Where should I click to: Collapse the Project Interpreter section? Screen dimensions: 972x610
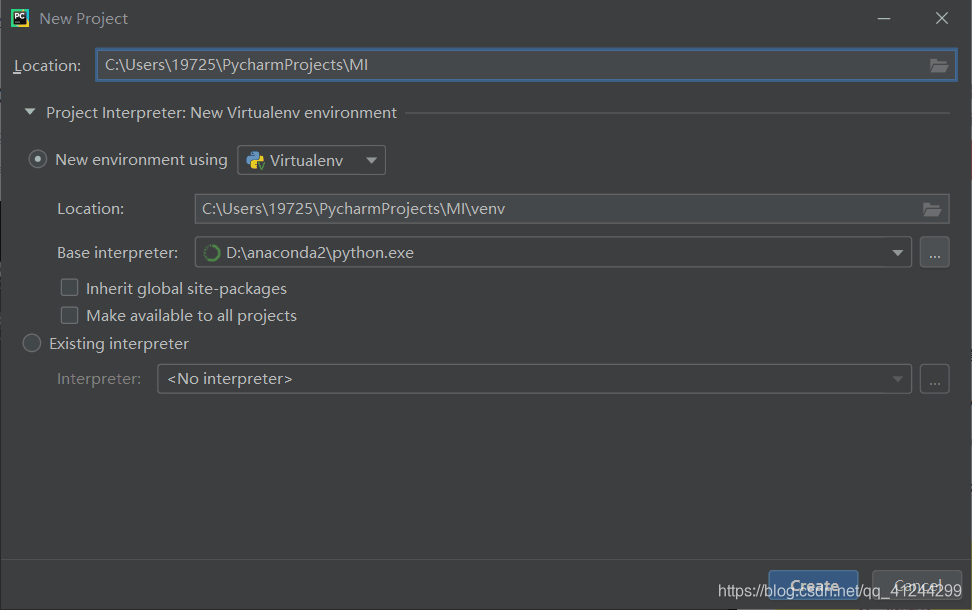click(29, 112)
